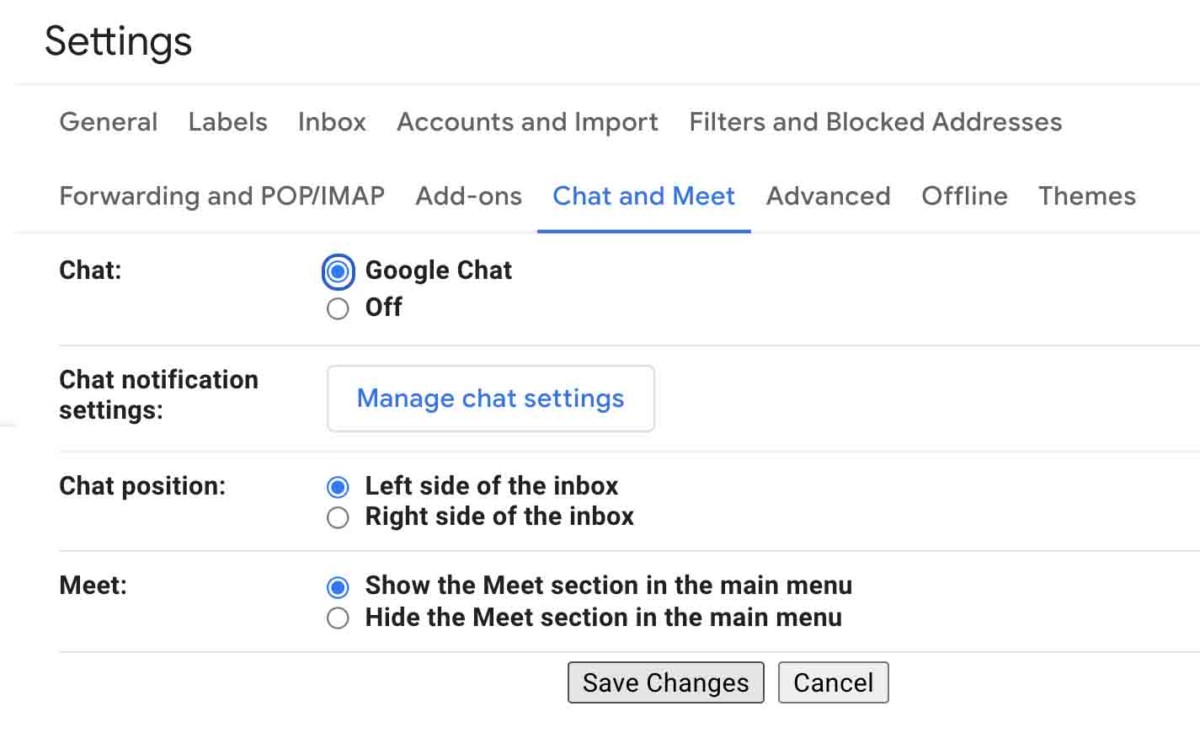The height and width of the screenshot is (733, 1200).
Task: Choose Left side of the inbox
Action: pos(339,487)
